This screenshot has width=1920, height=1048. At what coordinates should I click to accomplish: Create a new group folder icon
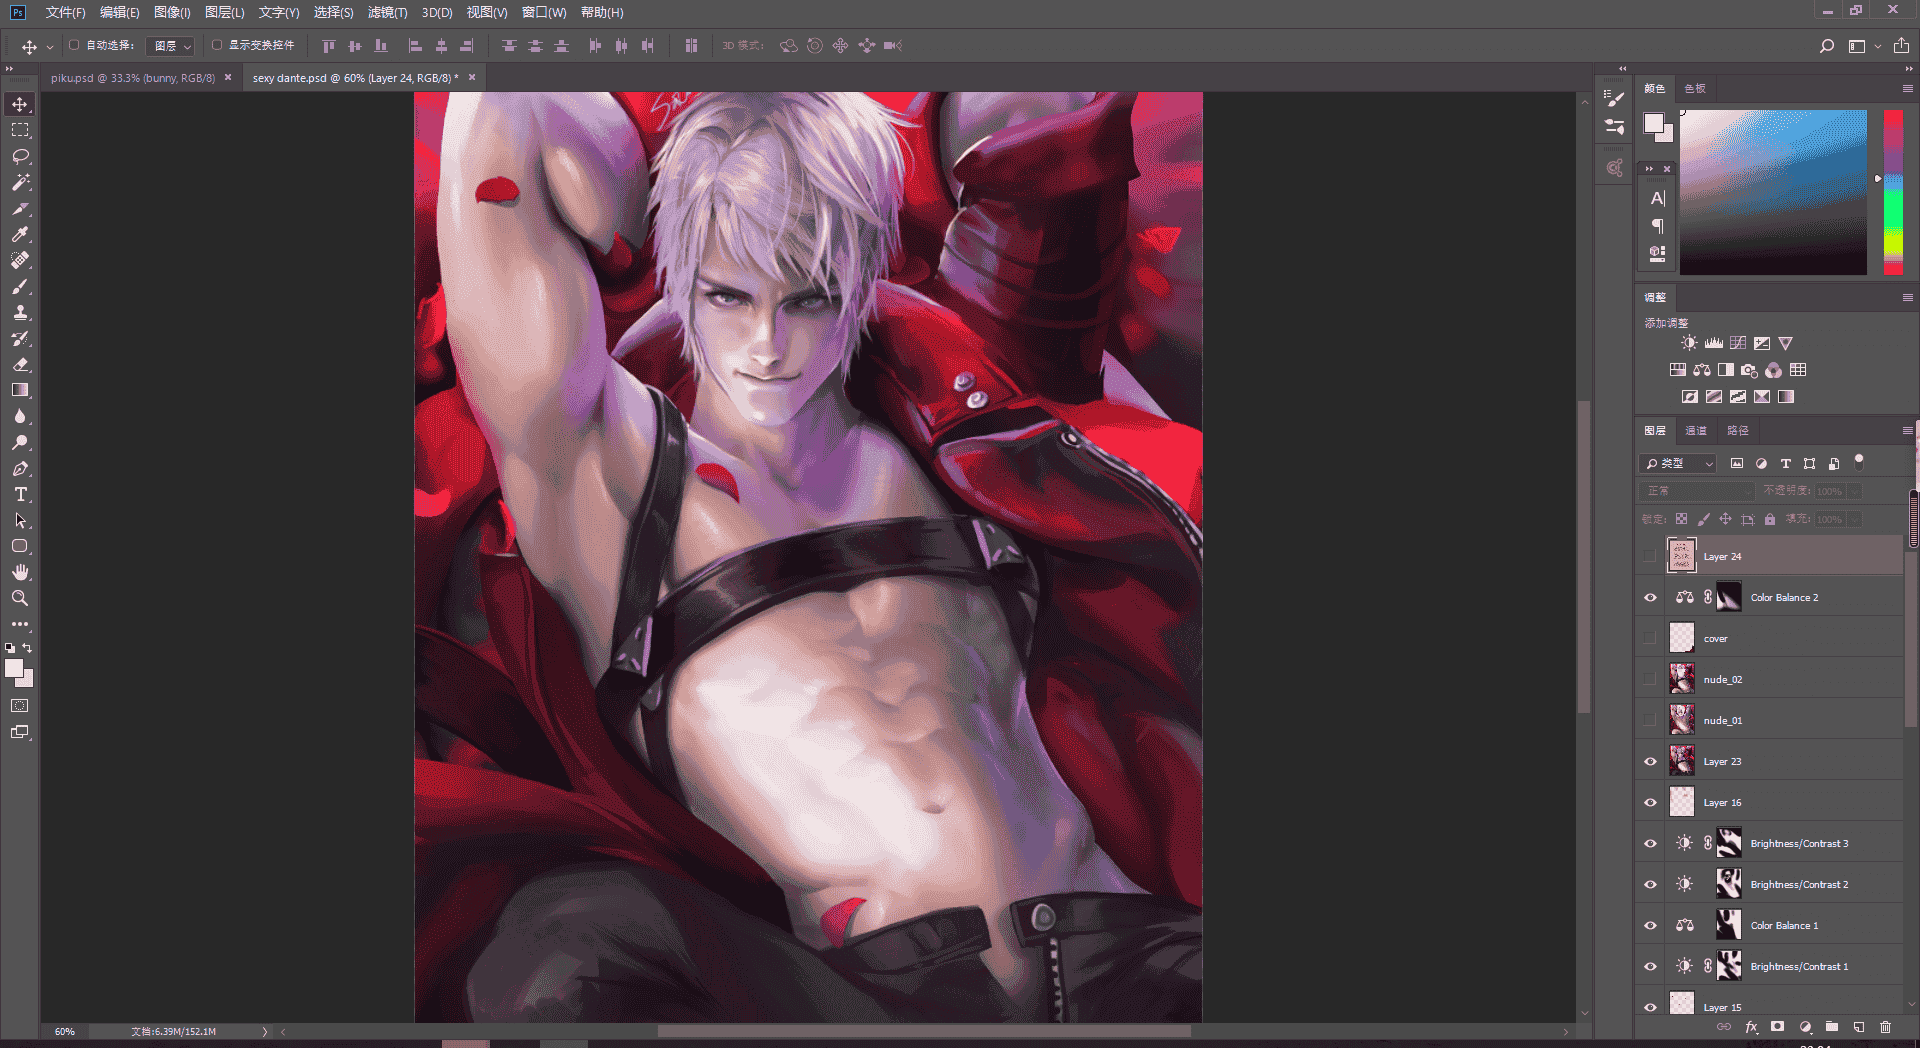tap(1832, 1027)
